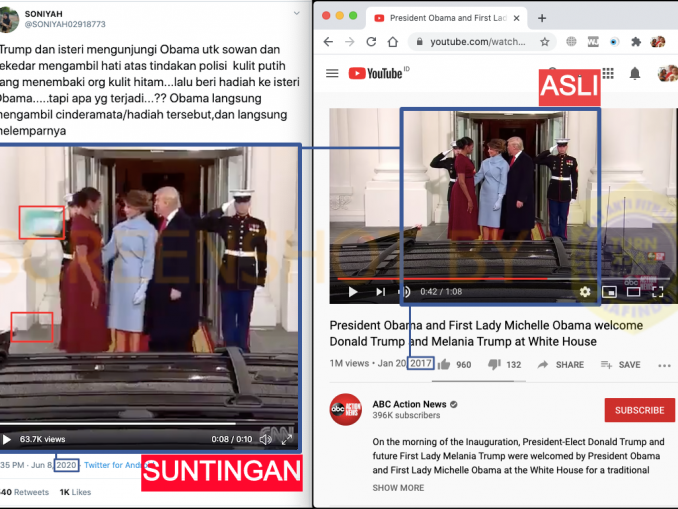
Task: Open the browser profile avatar
Action: 658,42
